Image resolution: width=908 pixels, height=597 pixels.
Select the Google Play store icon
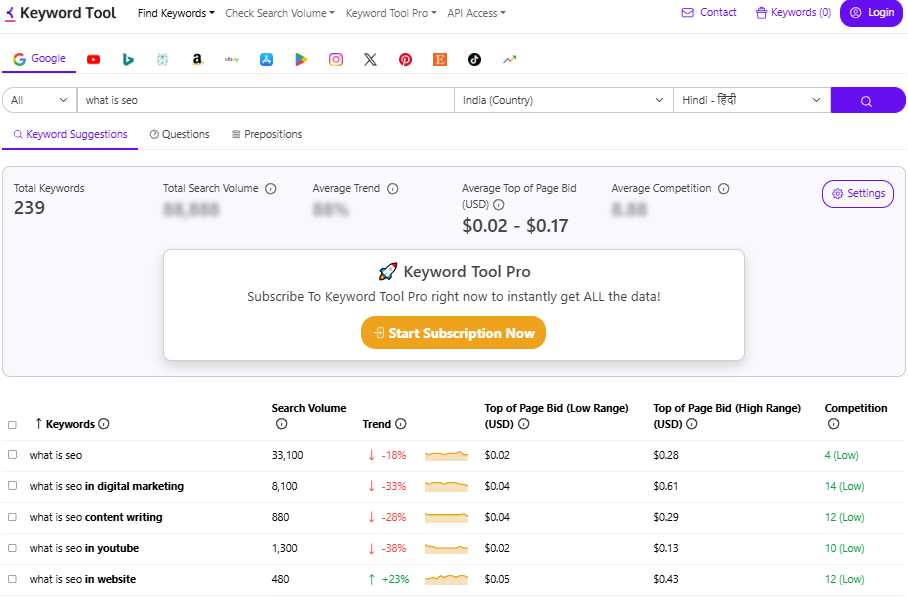(x=300, y=59)
